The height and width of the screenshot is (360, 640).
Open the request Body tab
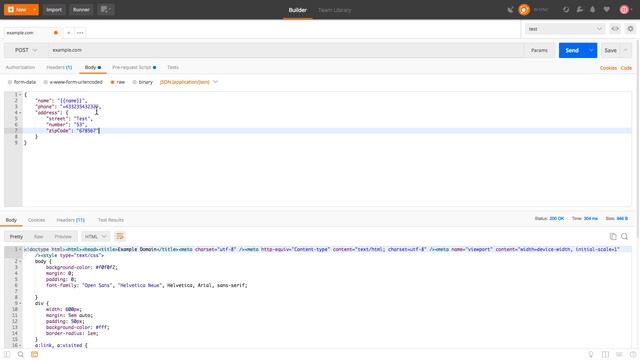(93, 67)
